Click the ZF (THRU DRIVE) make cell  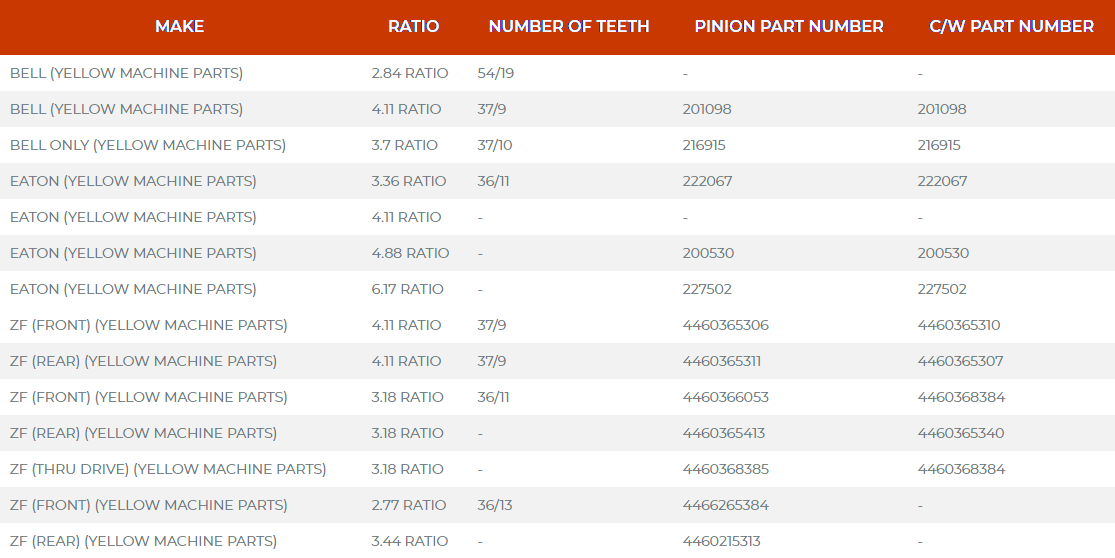168,469
